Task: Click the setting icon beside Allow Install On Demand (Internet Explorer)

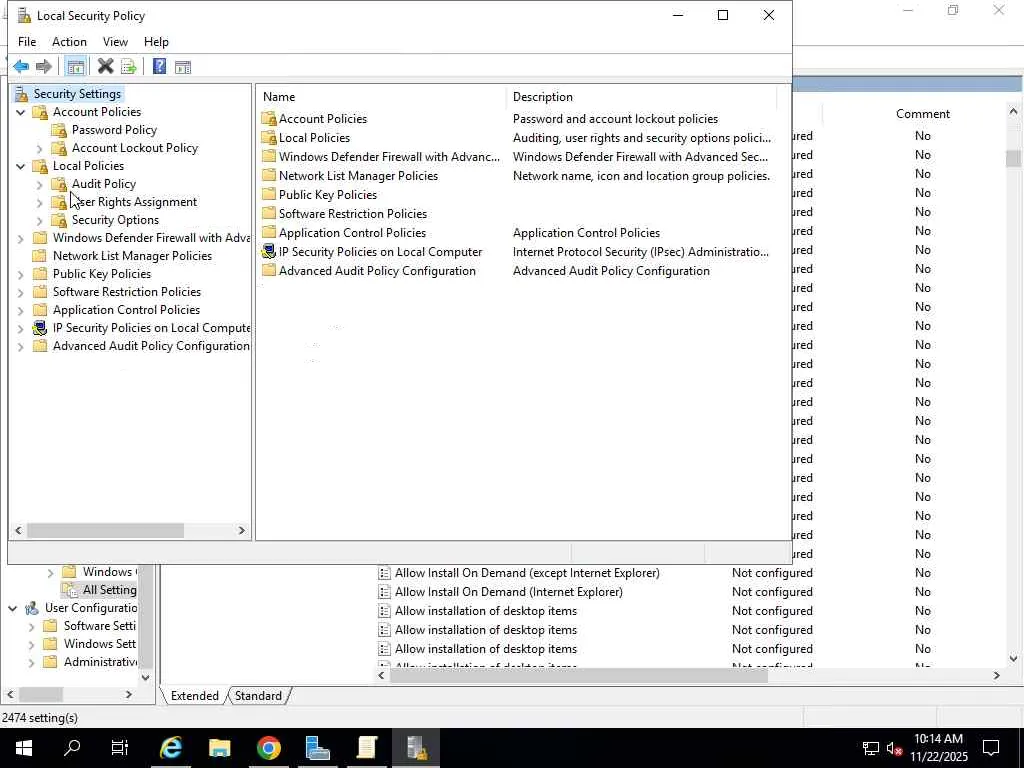Action: pyautogui.click(x=385, y=592)
